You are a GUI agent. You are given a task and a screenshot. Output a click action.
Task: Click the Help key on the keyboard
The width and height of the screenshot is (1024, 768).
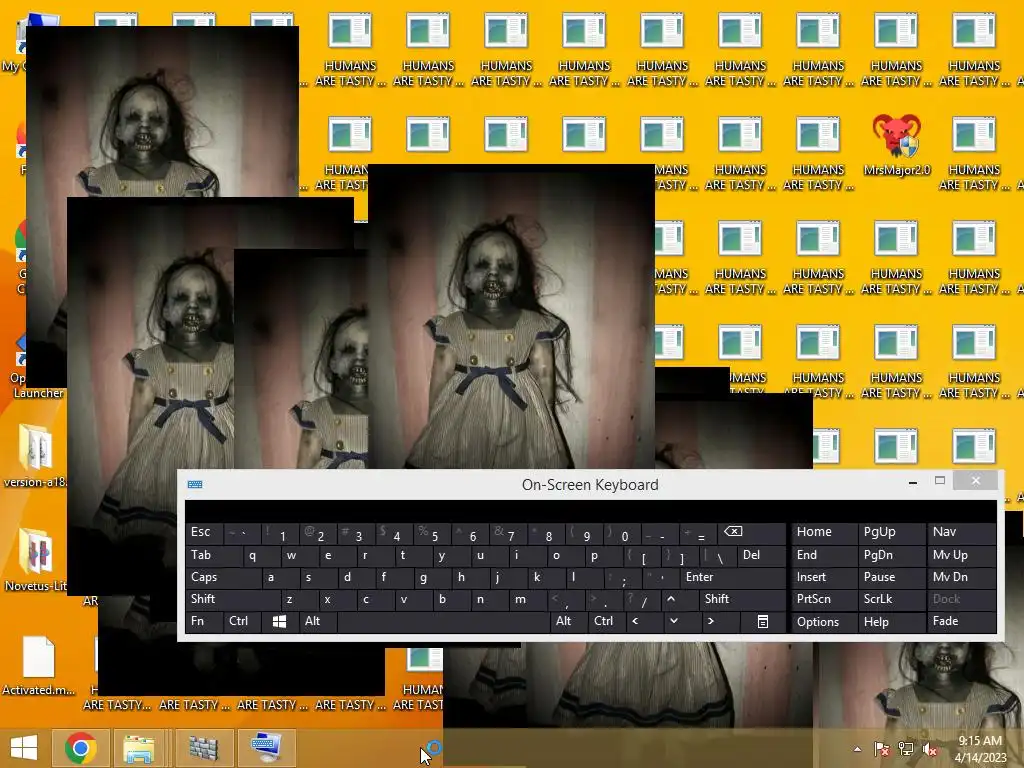[891, 621]
